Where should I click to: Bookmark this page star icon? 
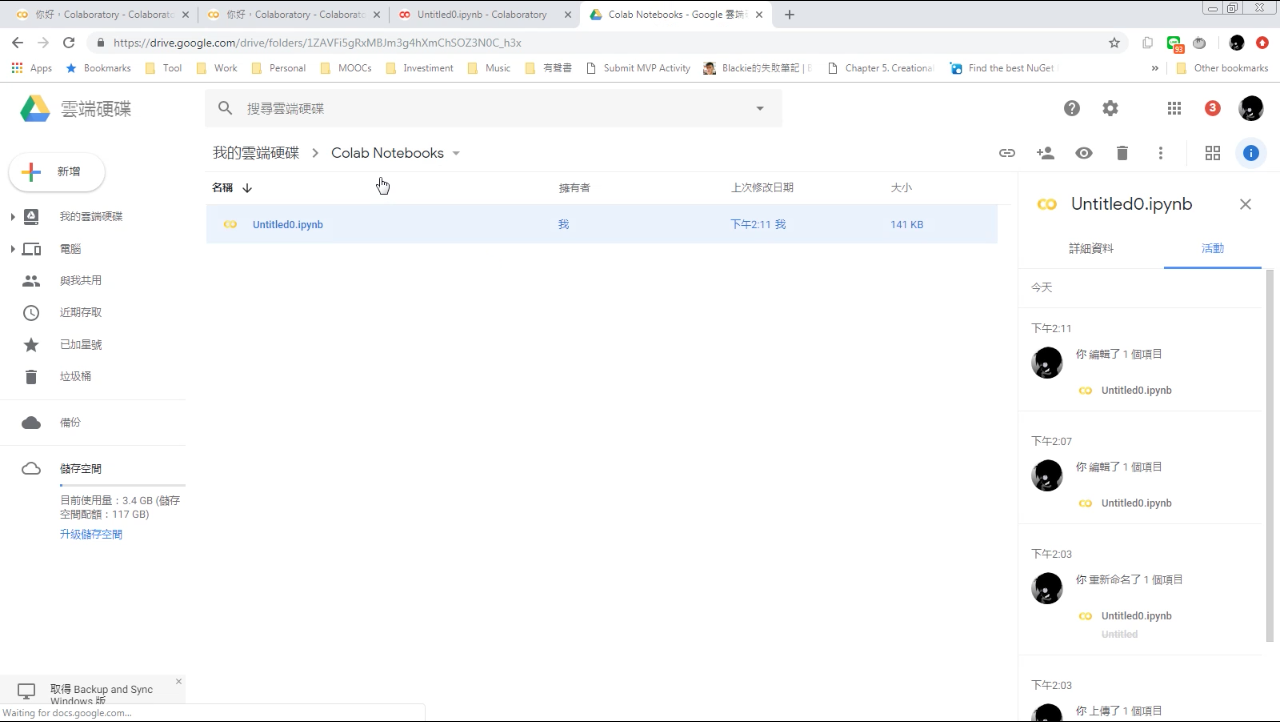(x=1114, y=43)
